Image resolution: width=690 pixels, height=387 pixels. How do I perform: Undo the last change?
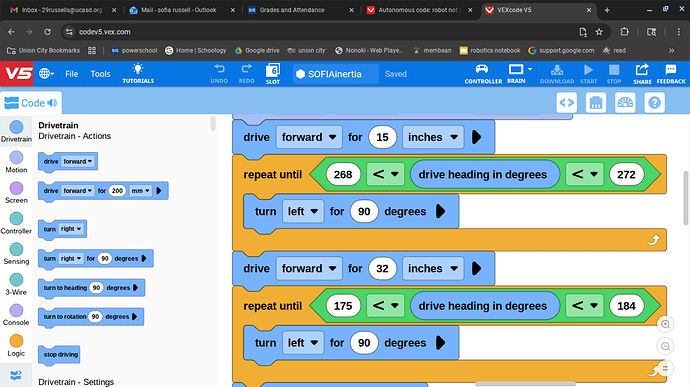[x=219, y=74]
